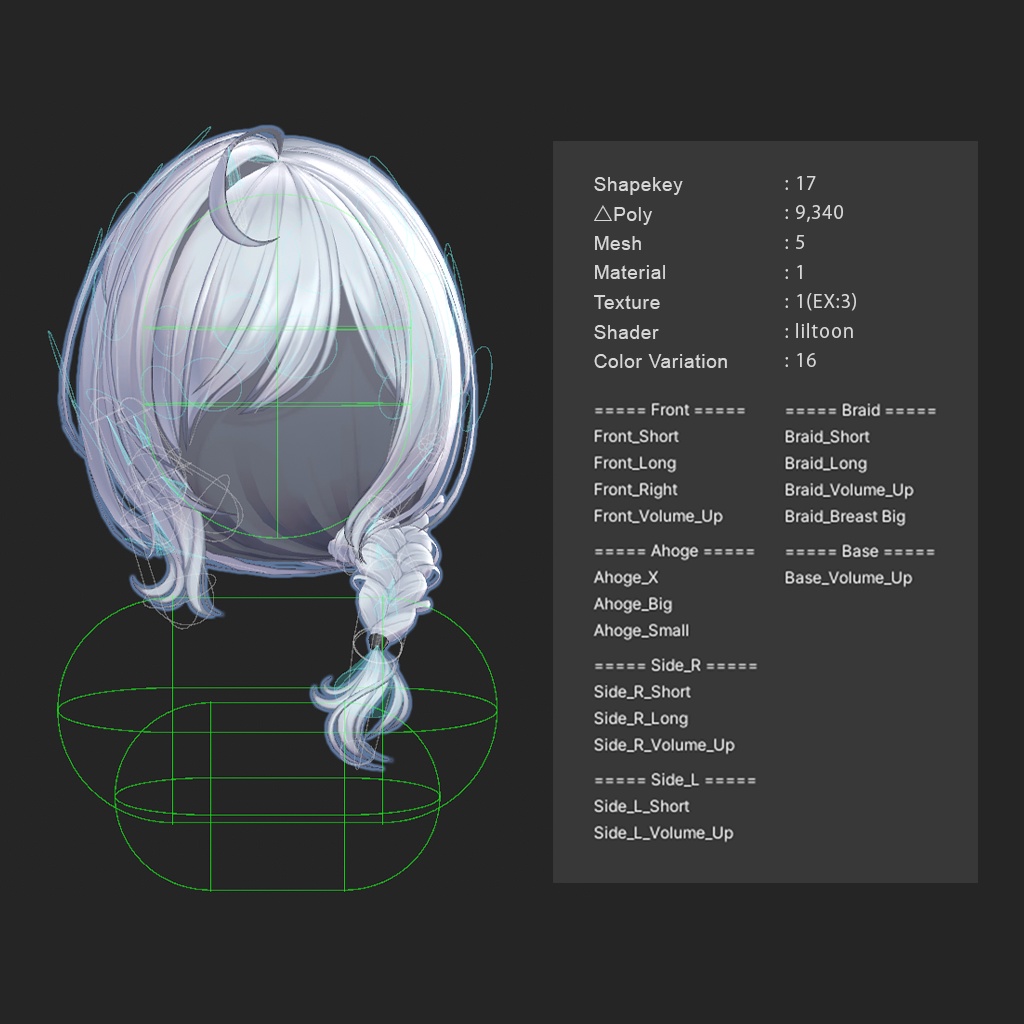
Task: Select the Front_Short shapekey entry
Action: click(637, 437)
